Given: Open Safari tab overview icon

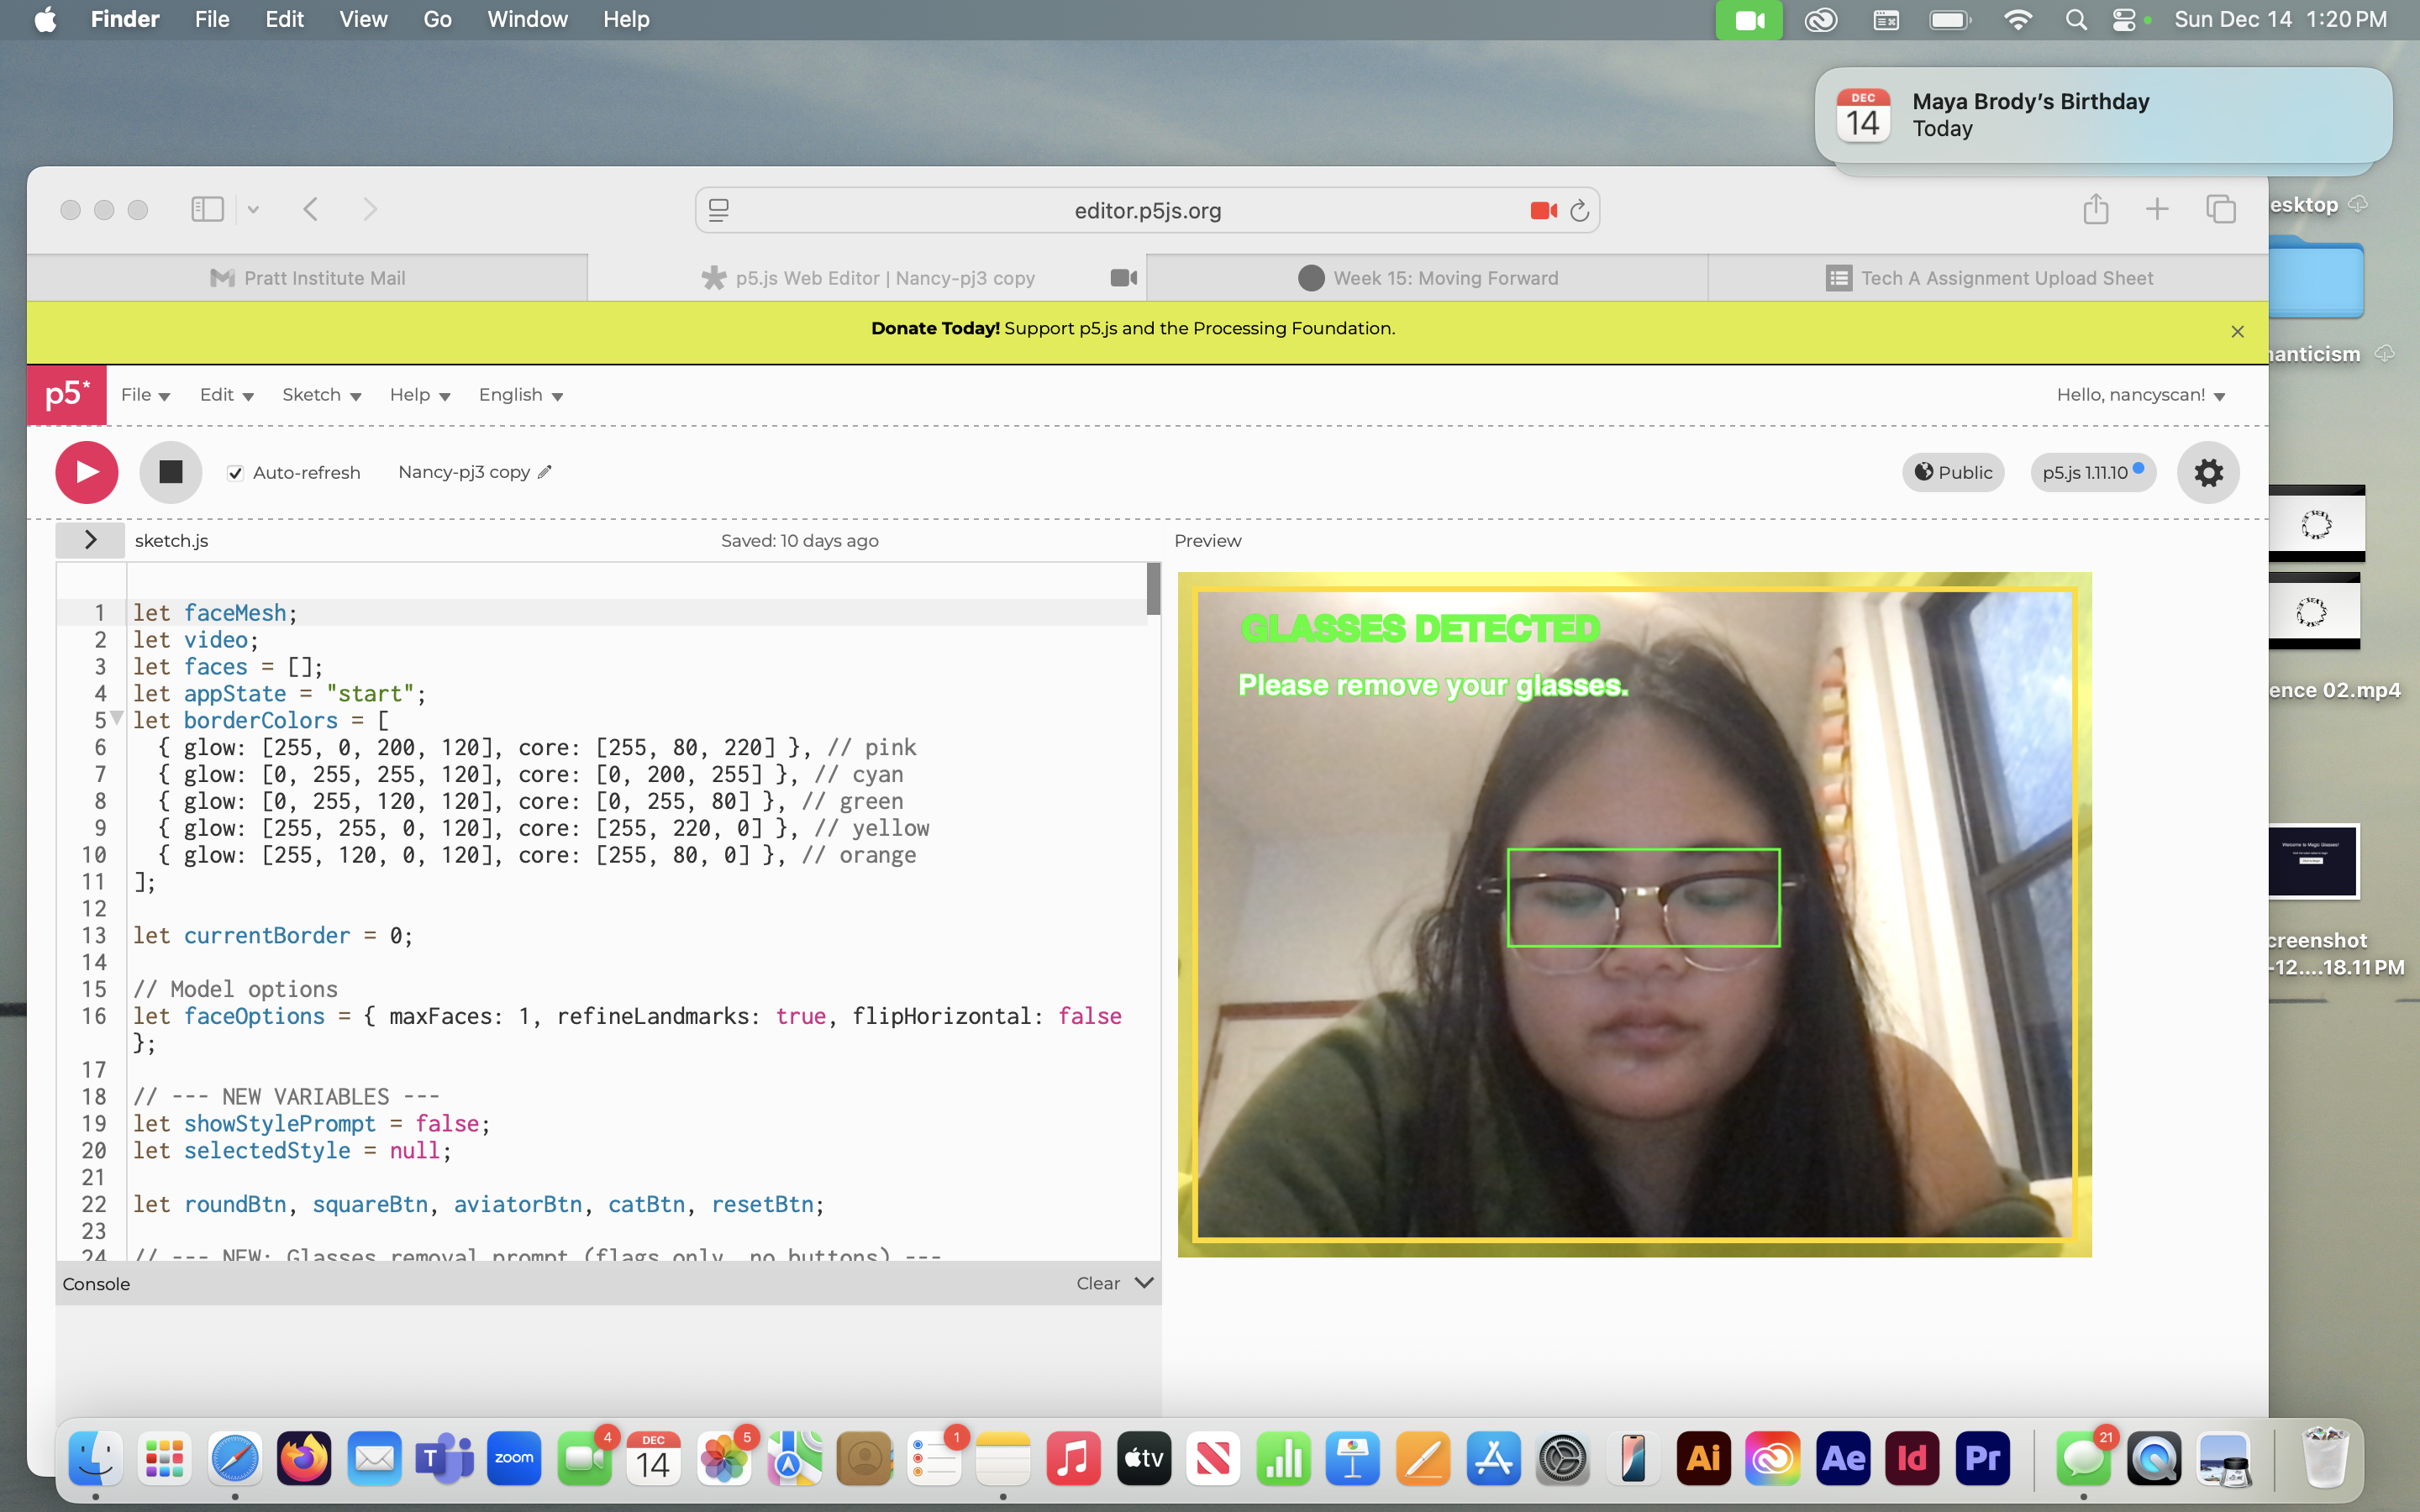Looking at the screenshot, I should tap(2220, 209).
